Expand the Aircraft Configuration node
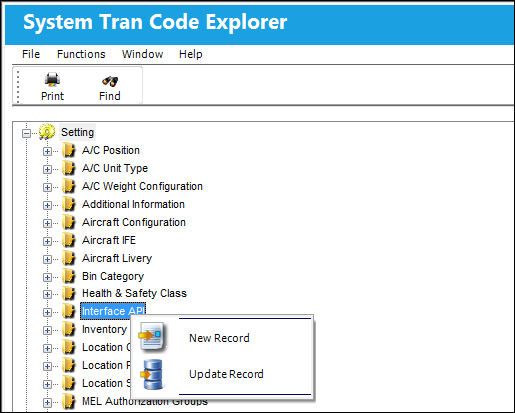Image resolution: width=515 pixels, height=413 pixels. (47, 223)
